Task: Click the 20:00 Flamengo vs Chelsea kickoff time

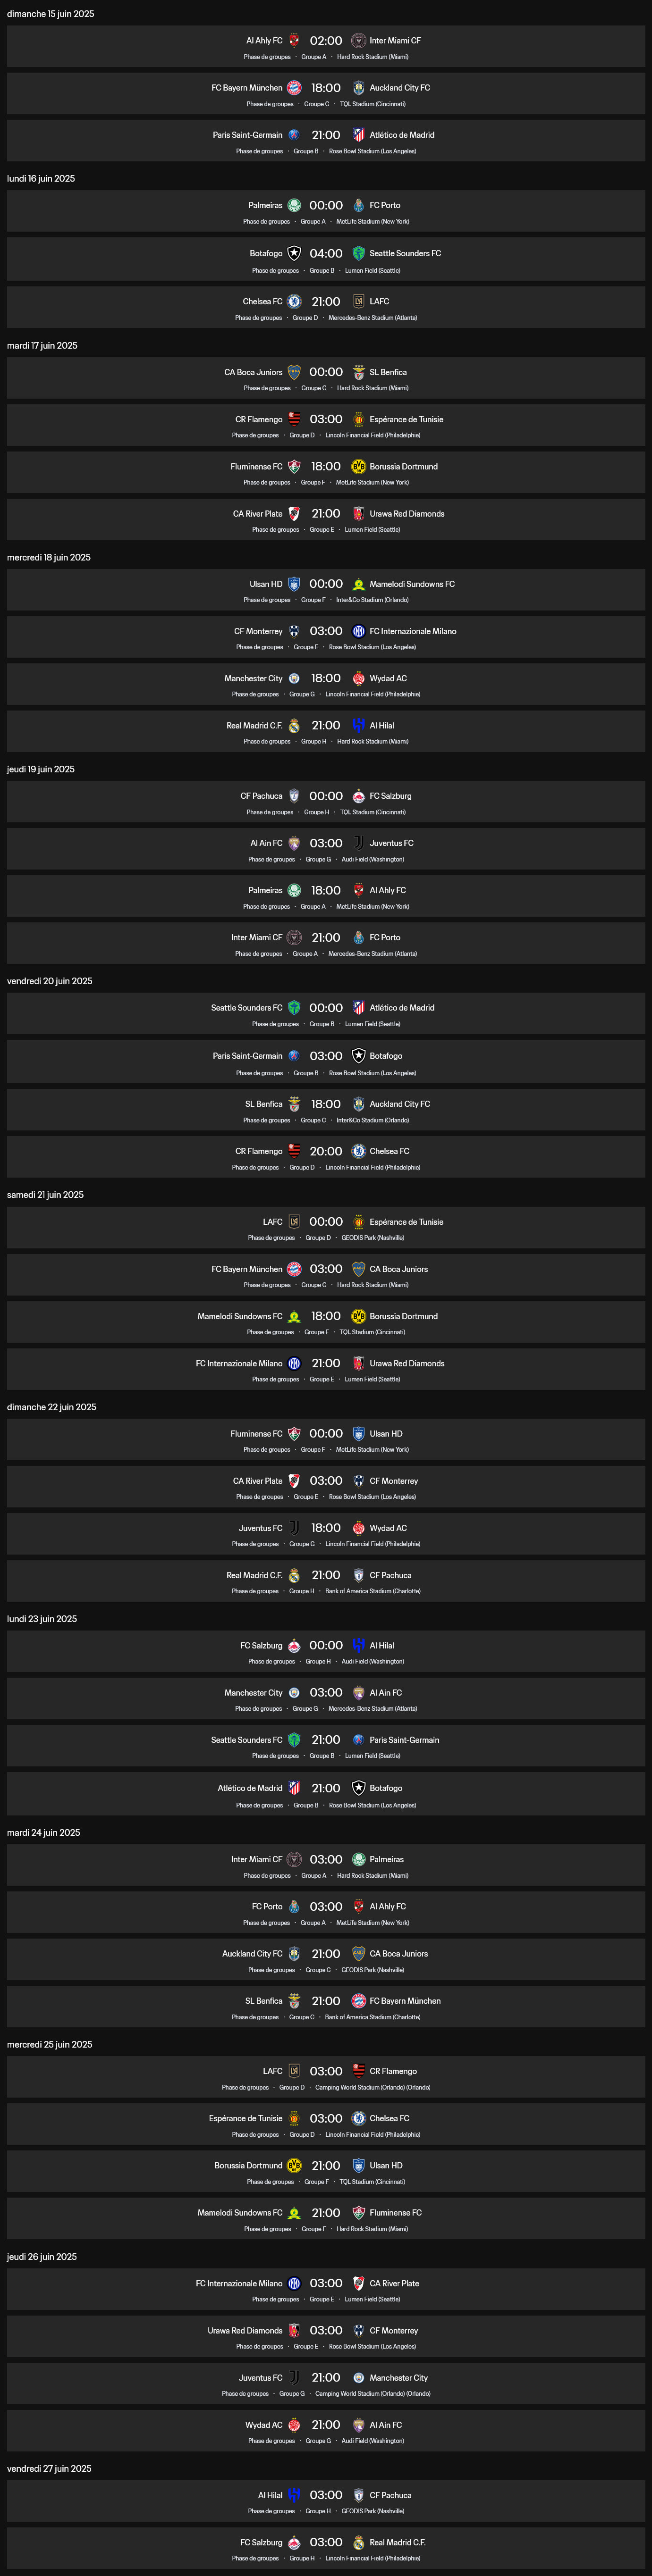Action: point(326,1151)
